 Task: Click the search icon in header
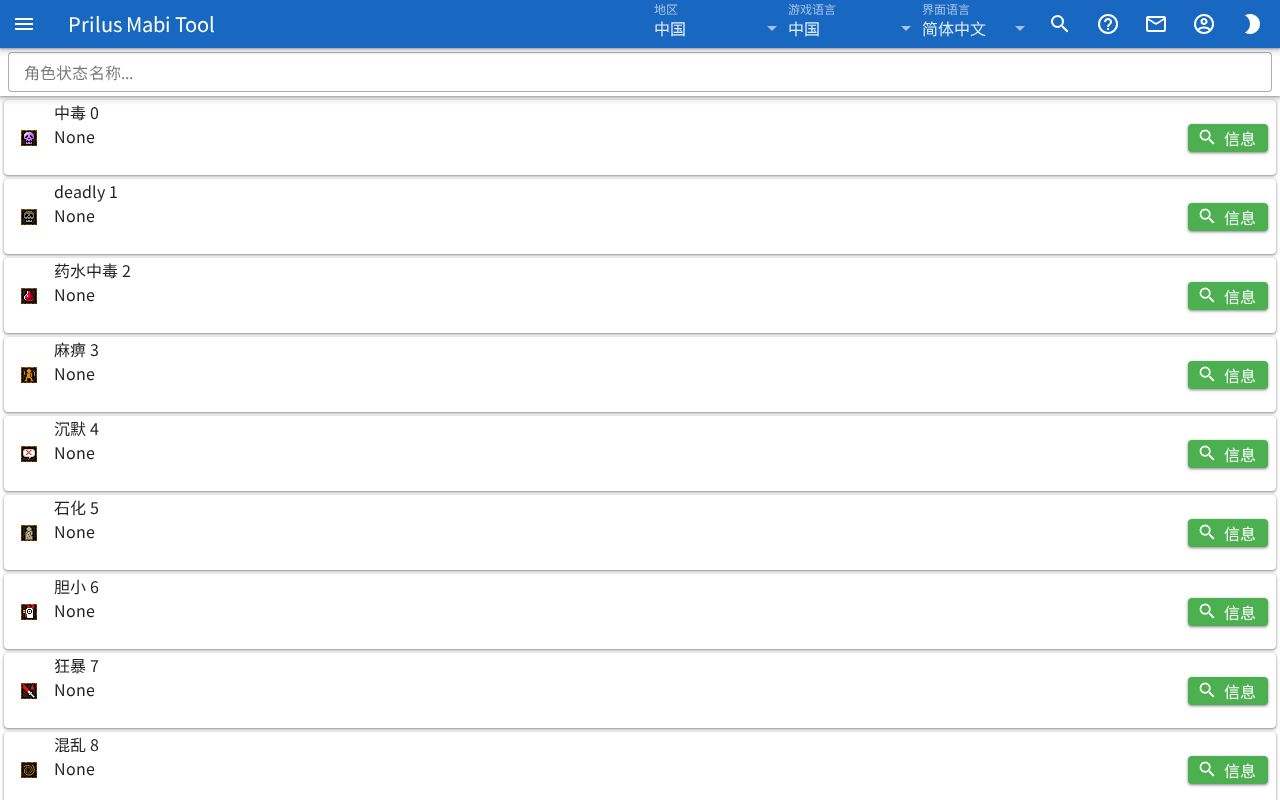[1060, 24]
